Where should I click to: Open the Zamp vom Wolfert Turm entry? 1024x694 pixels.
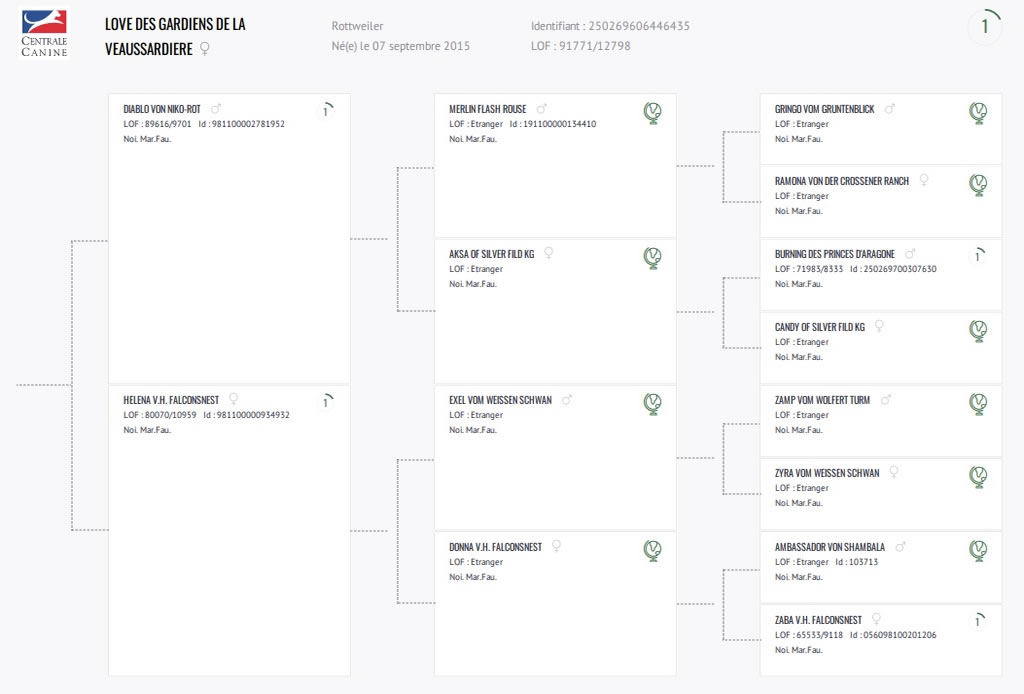click(822, 400)
